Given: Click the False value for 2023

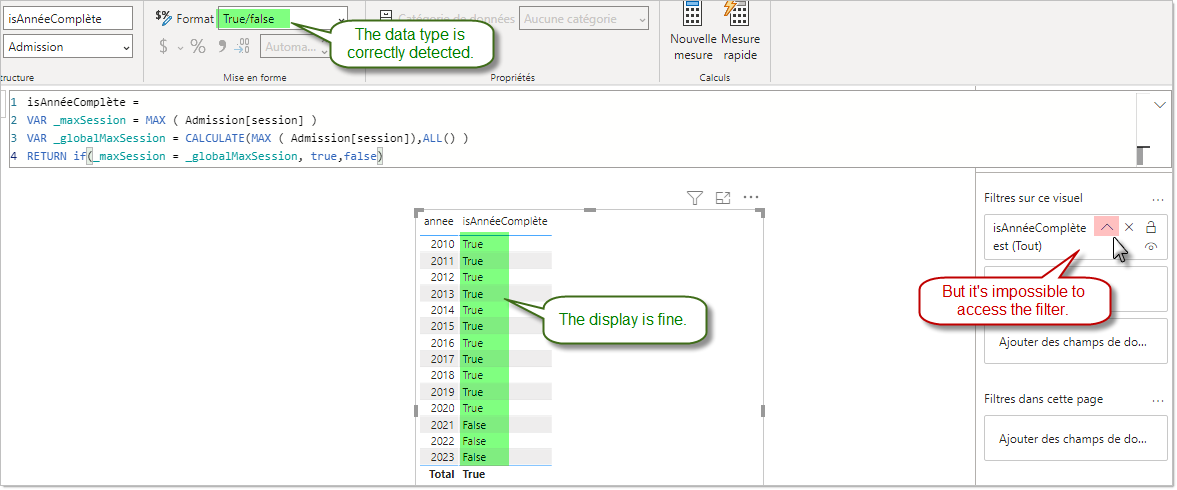Looking at the screenshot, I should click(x=474, y=457).
